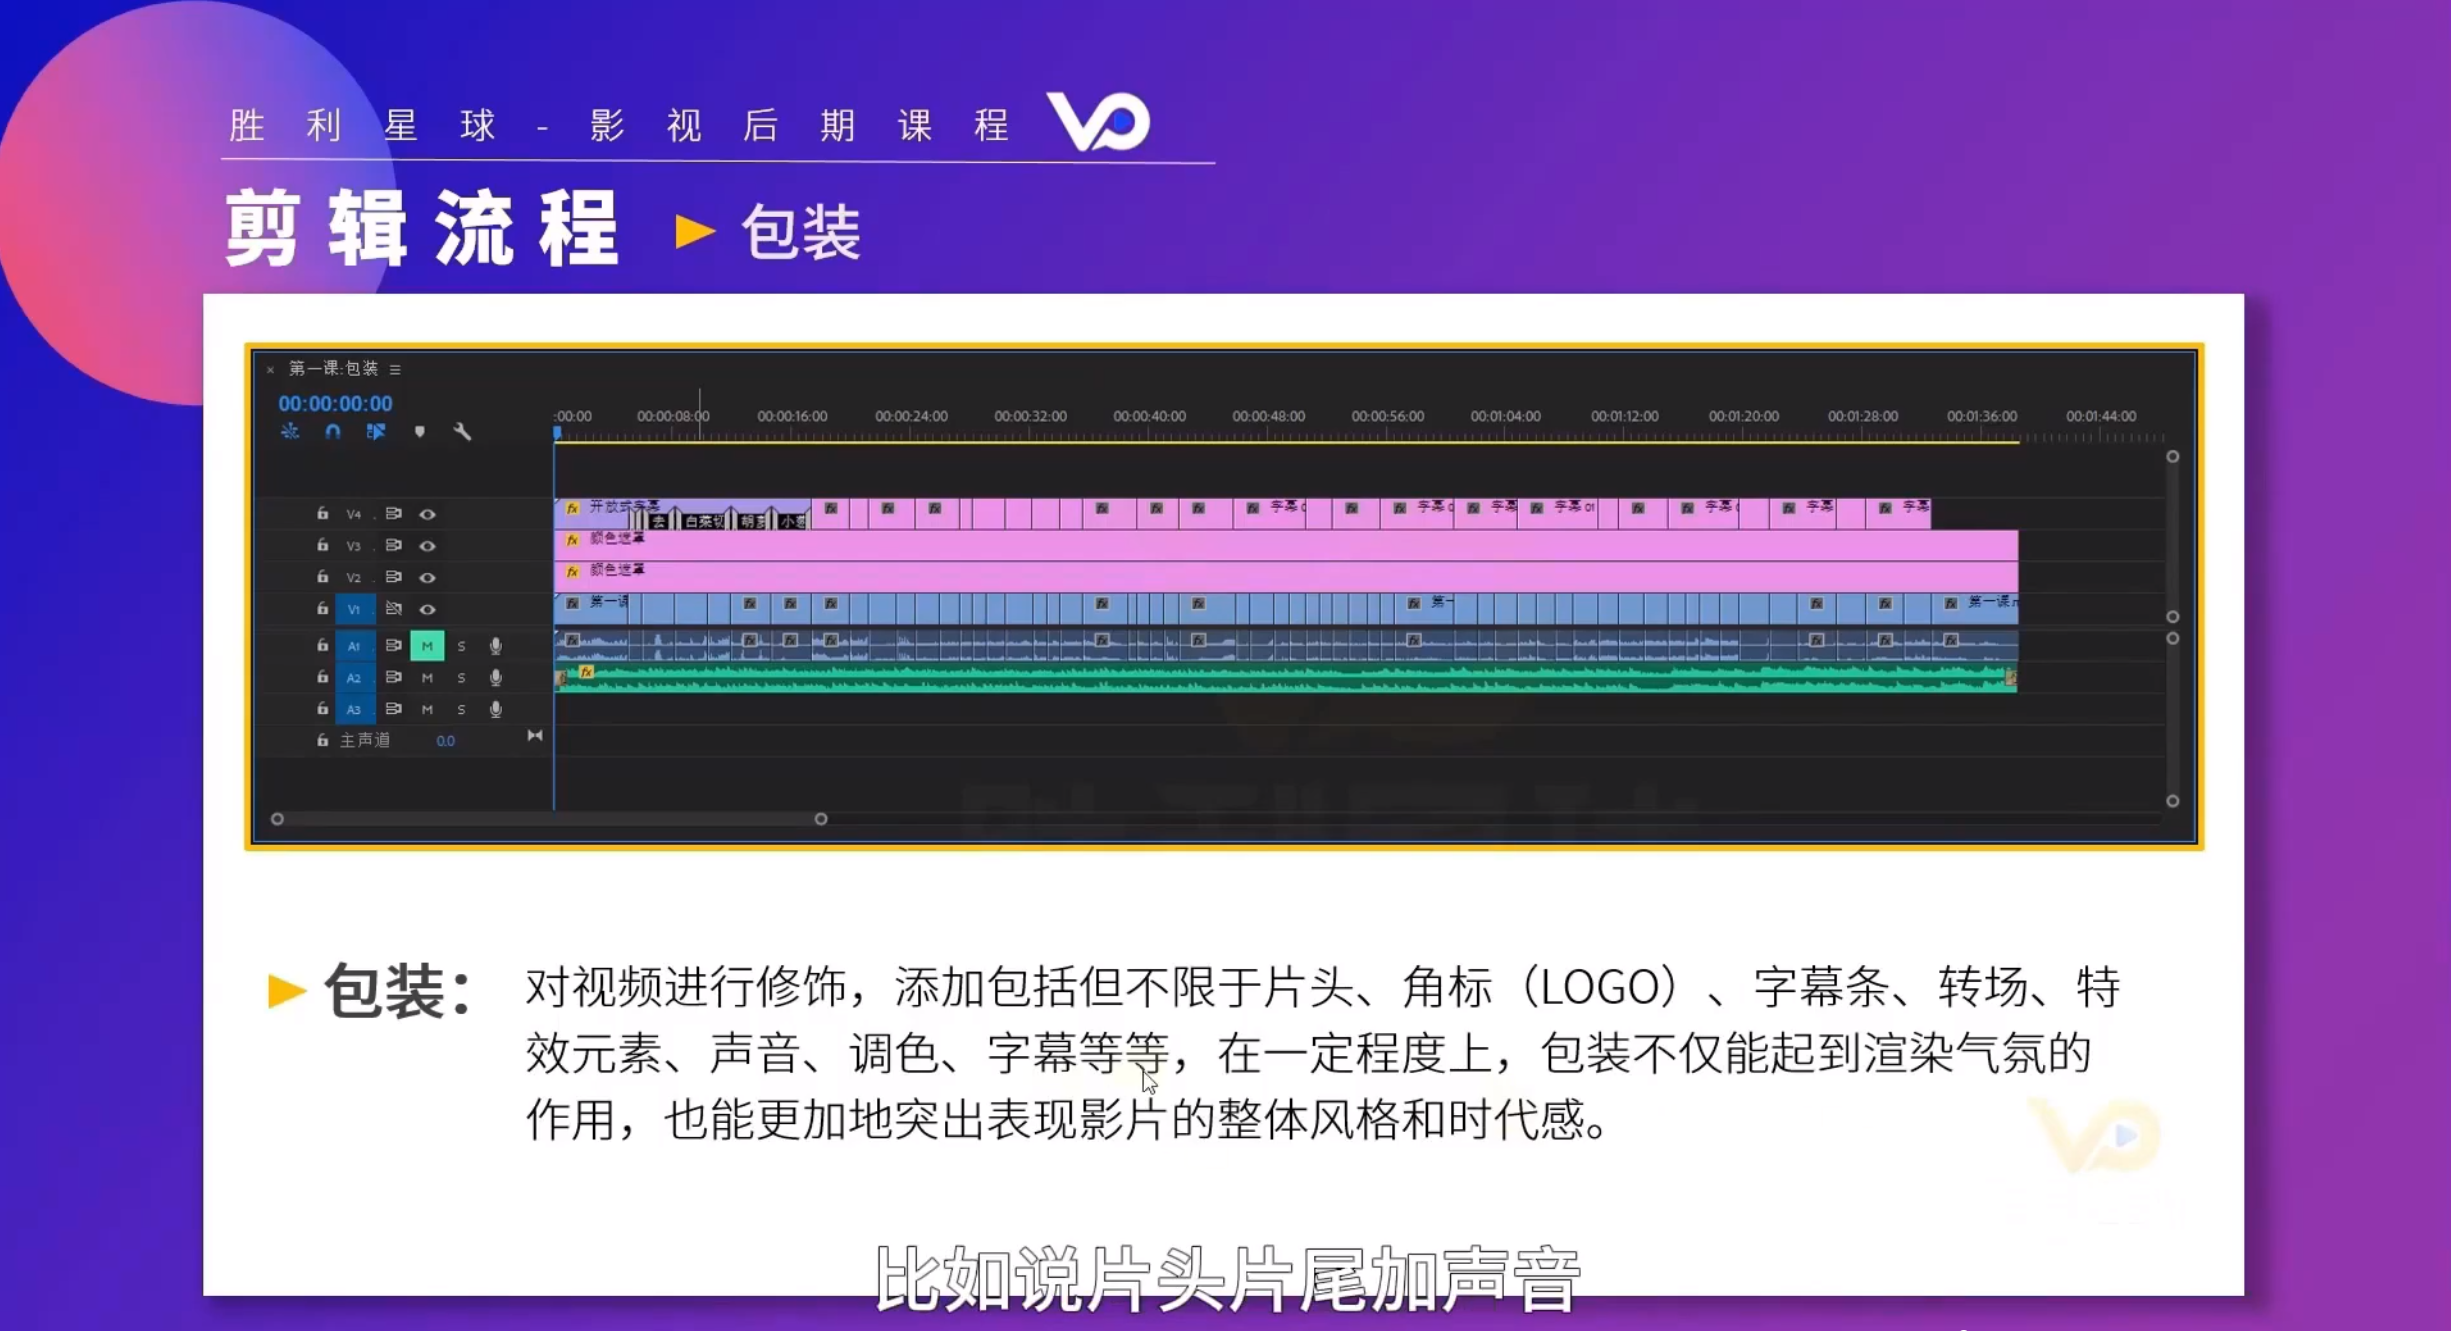
Task: Open the wrench Timeline Display Settings
Action: tap(462, 431)
